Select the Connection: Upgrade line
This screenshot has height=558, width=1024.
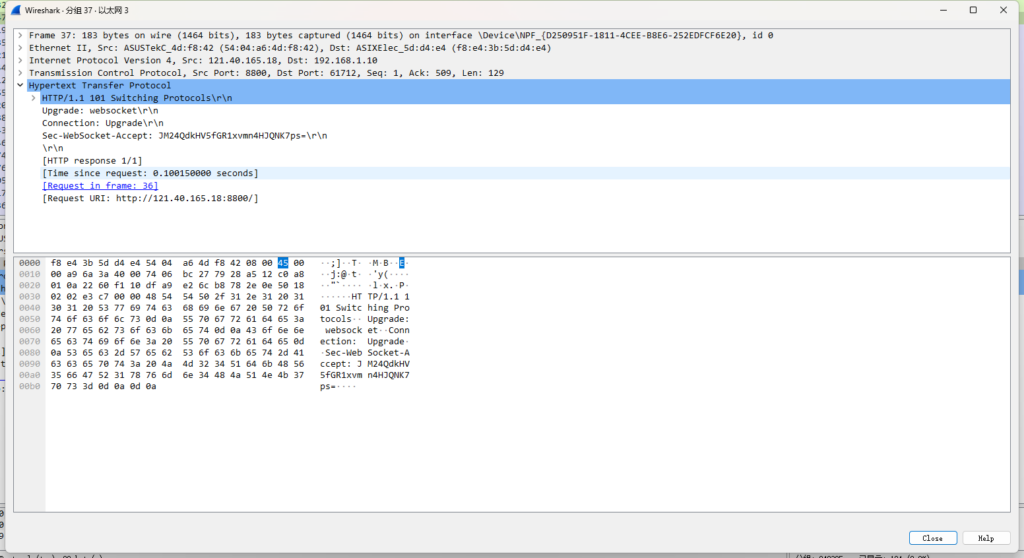(x=103, y=123)
